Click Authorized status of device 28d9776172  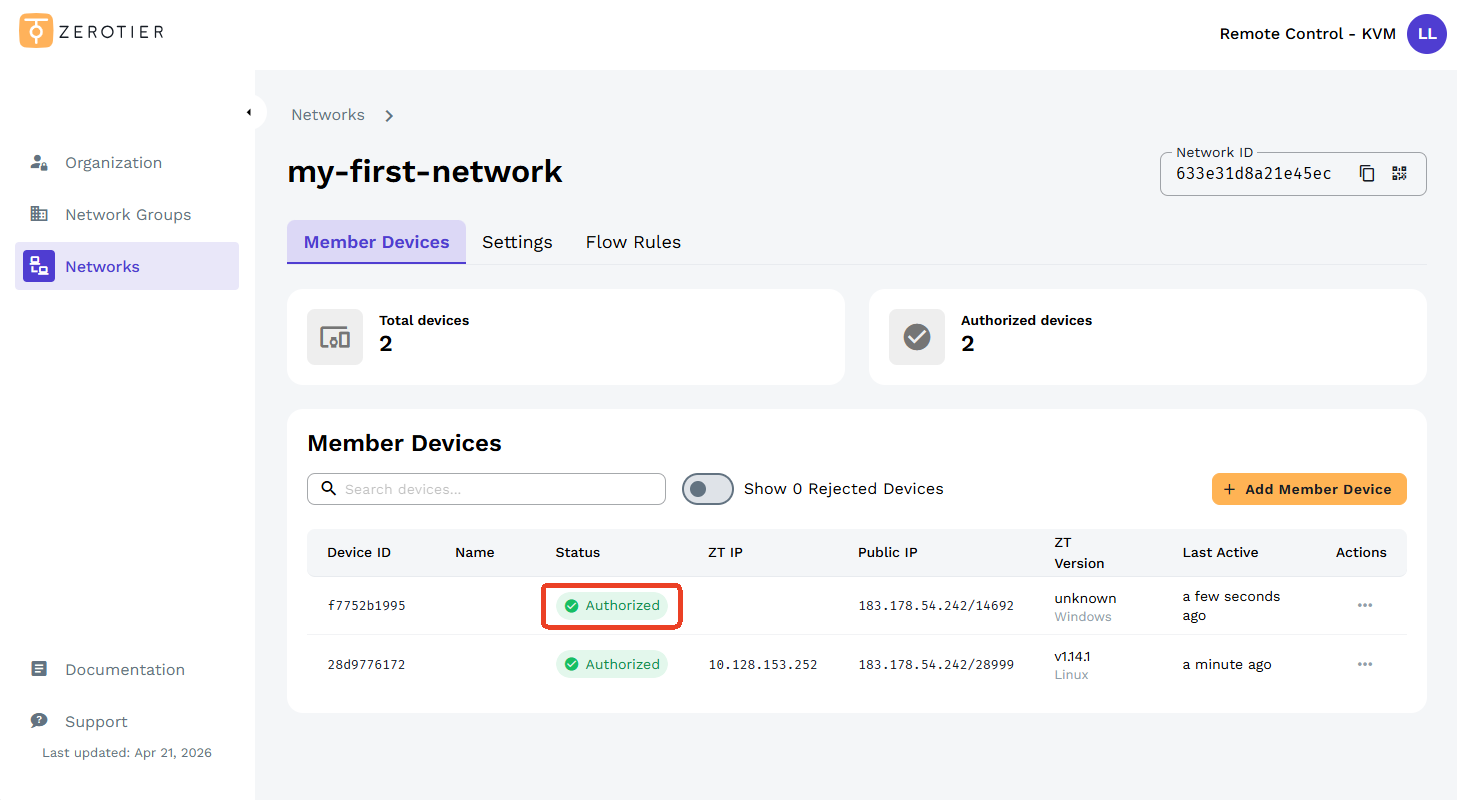click(612, 665)
